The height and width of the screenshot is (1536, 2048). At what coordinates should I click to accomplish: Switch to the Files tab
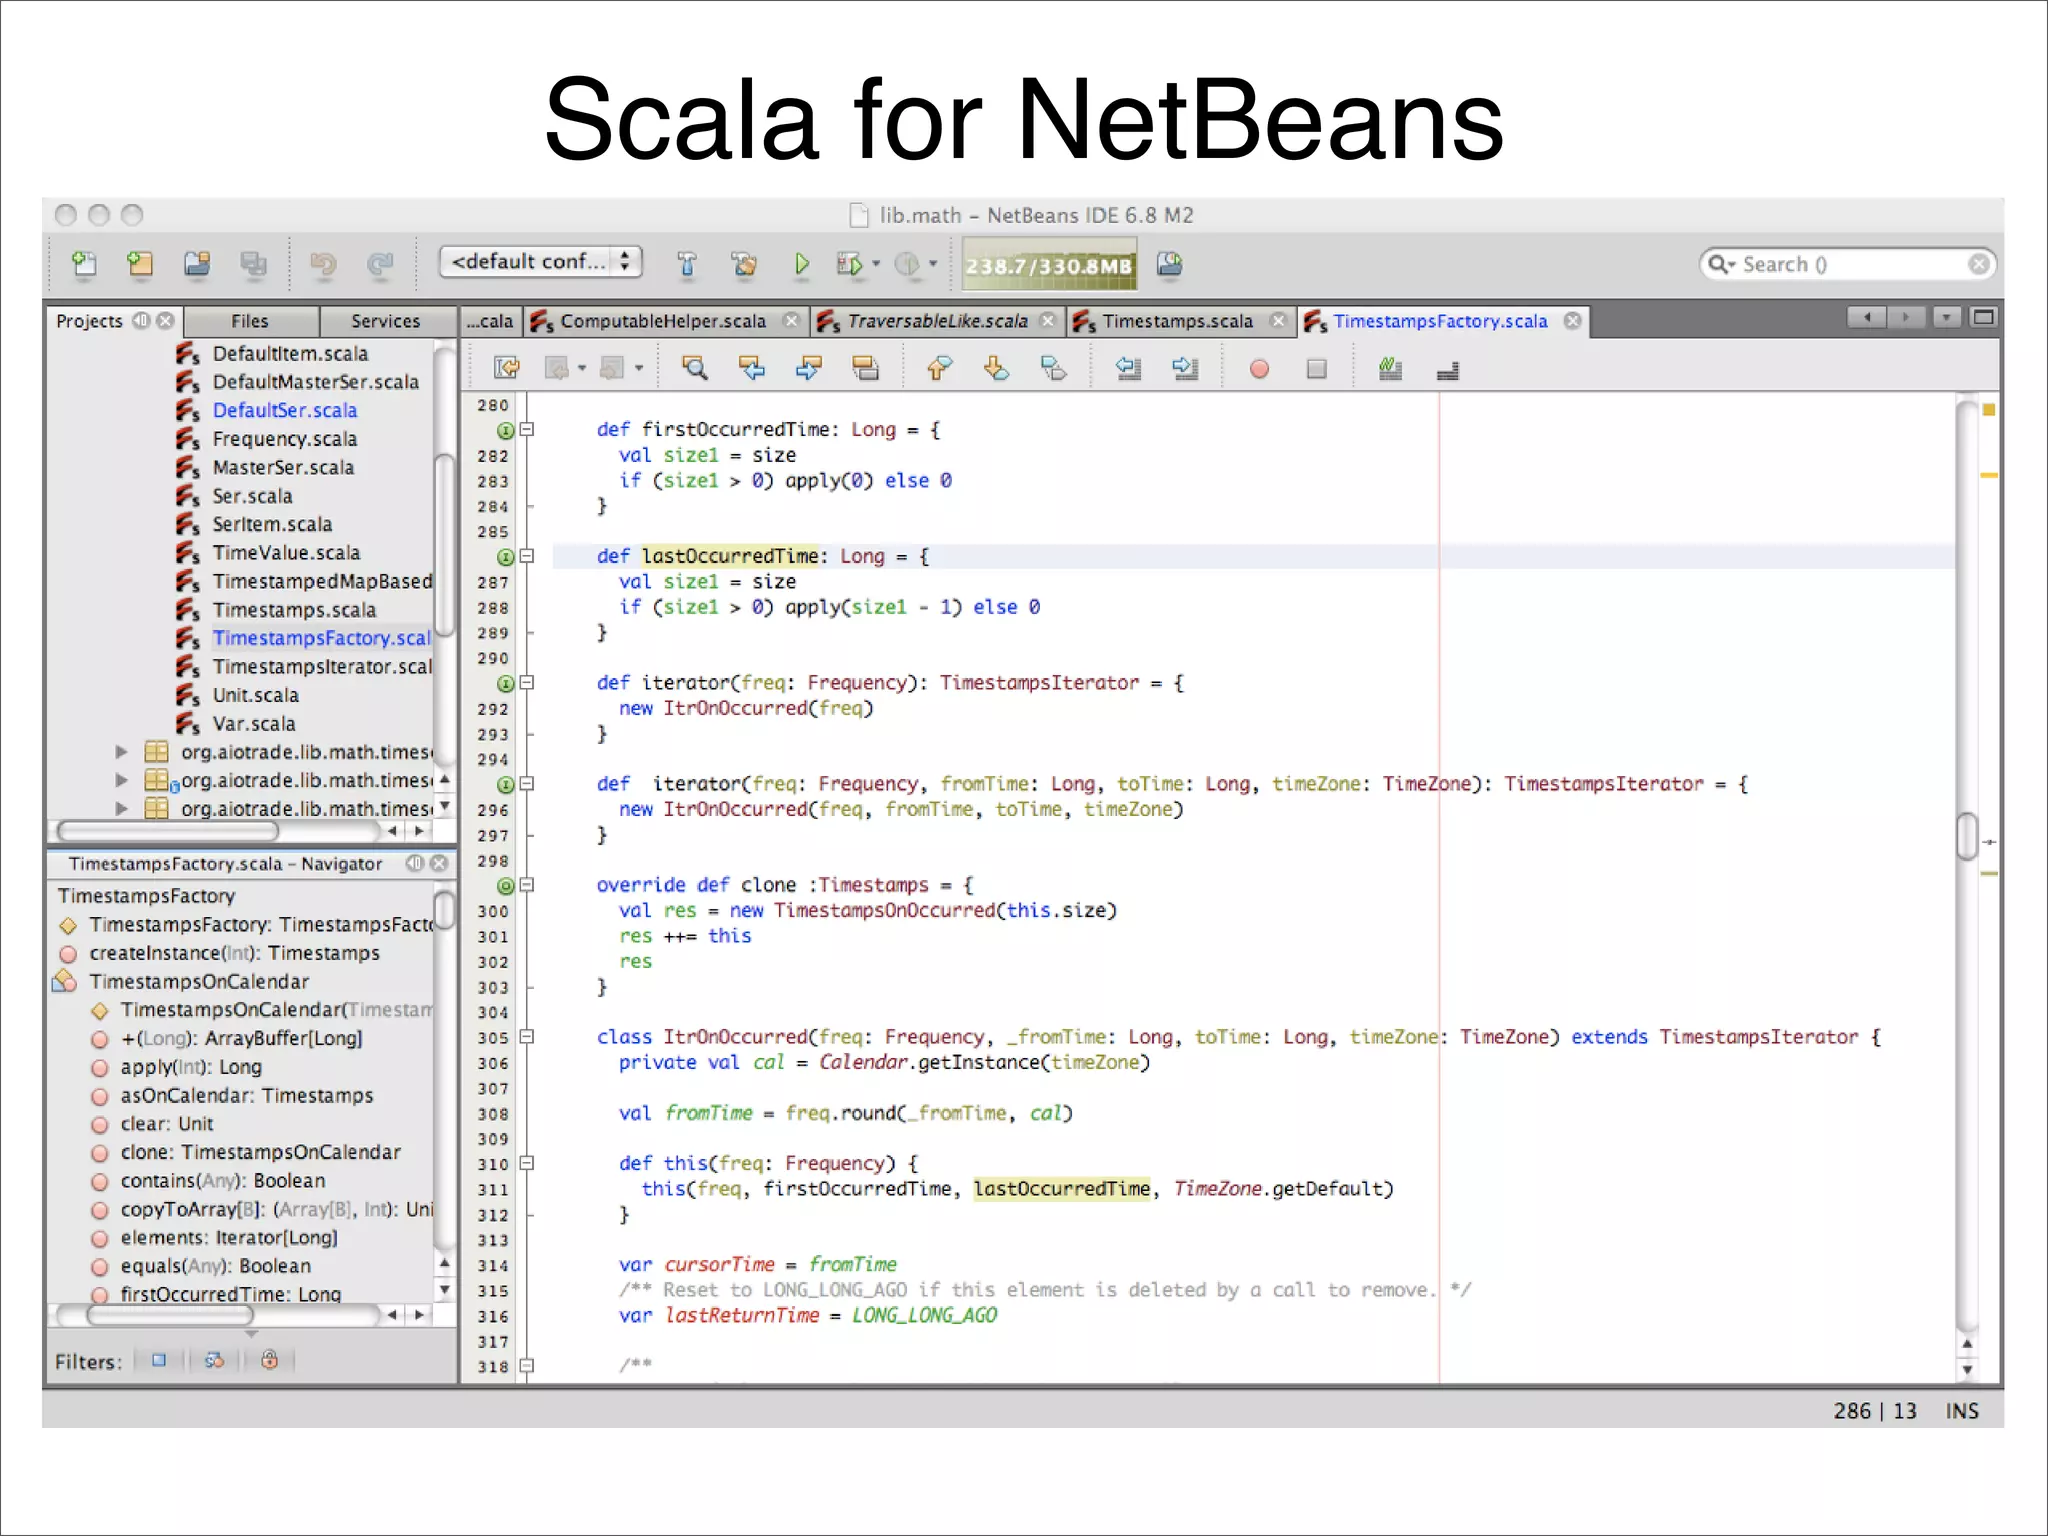pyautogui.click(x=251, y=321)
